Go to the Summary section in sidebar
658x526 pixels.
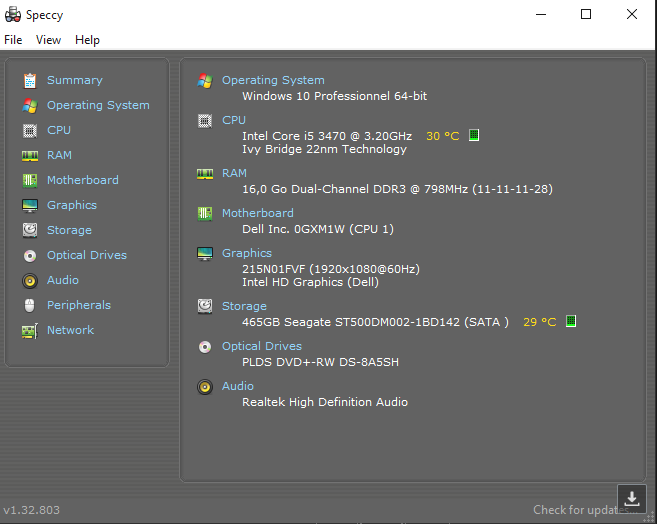[x=74, y=80]
